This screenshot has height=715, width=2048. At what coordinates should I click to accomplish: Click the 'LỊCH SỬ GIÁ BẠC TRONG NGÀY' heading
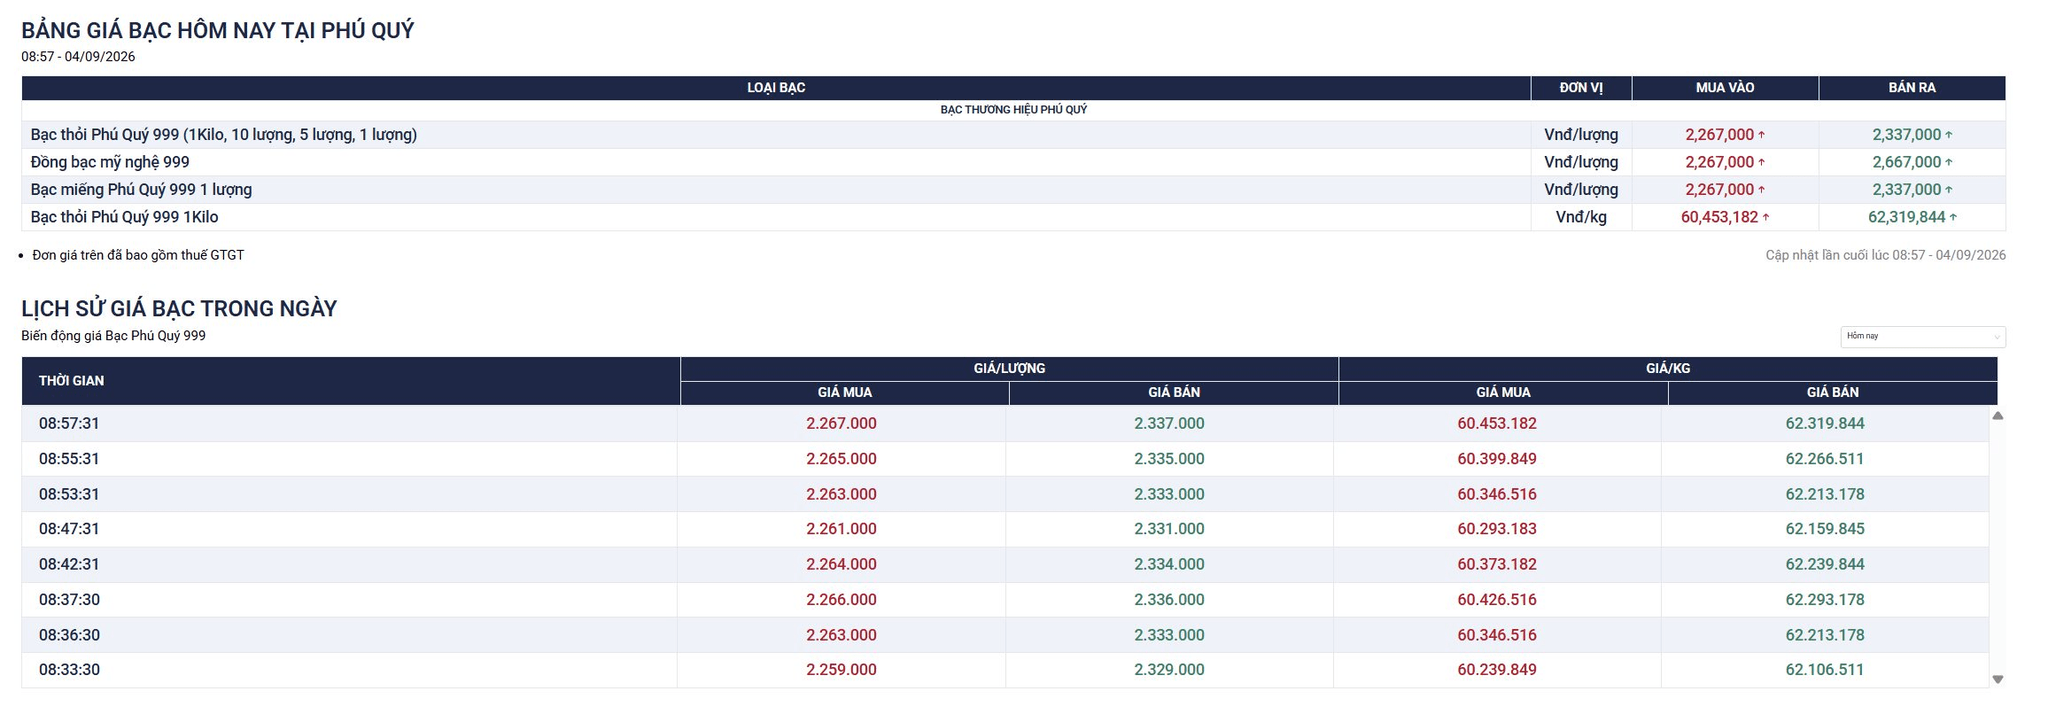tap(179, 308)
